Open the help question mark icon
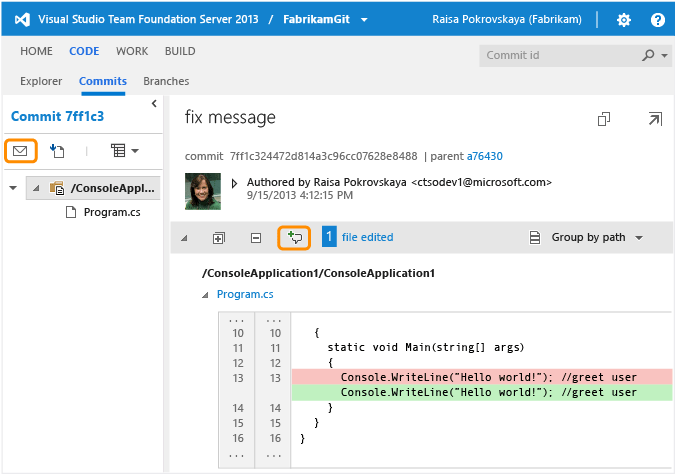Image resolution: width=675 pixels, height=474 pixels. click(x=657, y=20)
